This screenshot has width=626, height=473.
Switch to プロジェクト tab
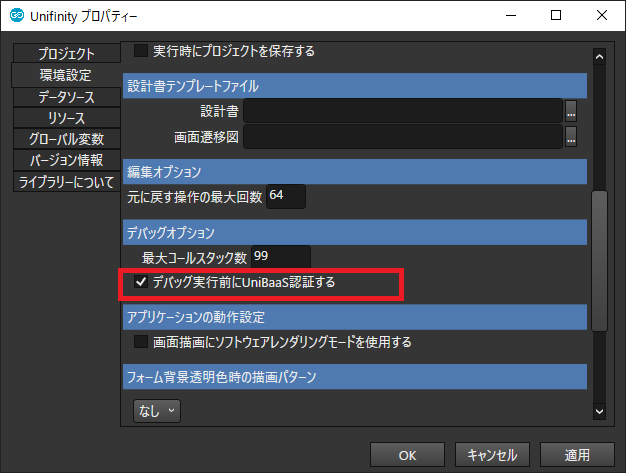(x=66, y=54)
